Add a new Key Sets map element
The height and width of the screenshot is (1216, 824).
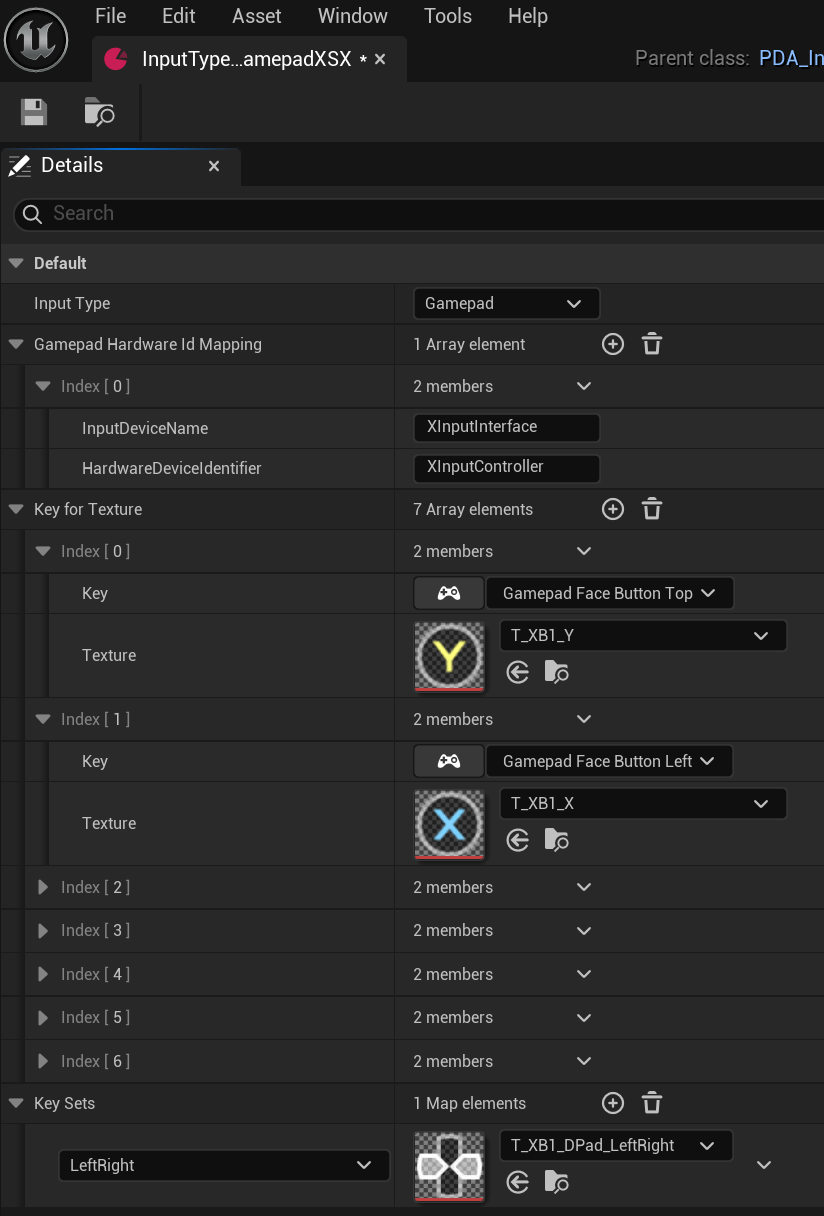[613, 1103]
